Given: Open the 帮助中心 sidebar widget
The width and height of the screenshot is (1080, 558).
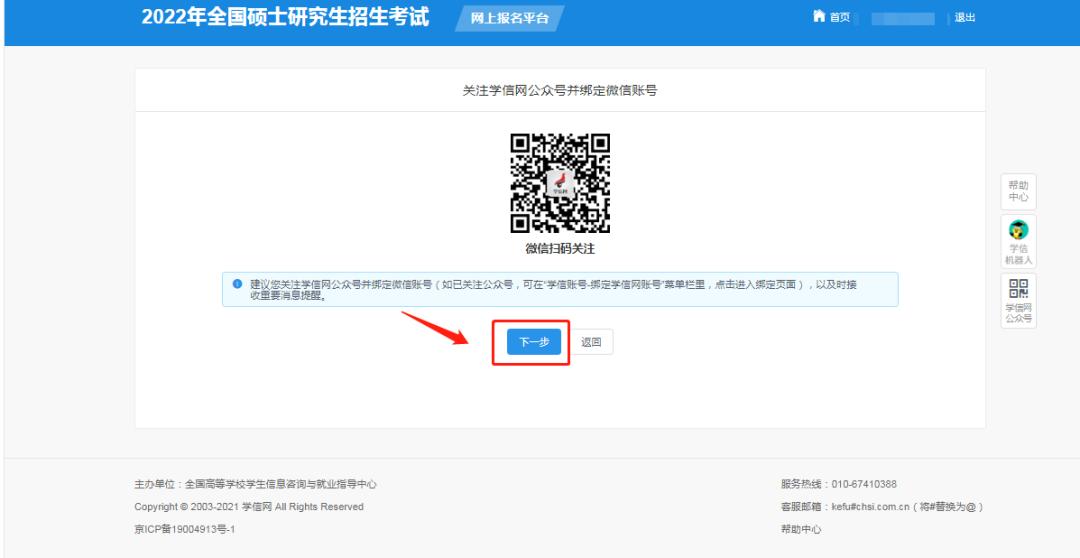Looking at the screenshot, I should coord(1018,192).
